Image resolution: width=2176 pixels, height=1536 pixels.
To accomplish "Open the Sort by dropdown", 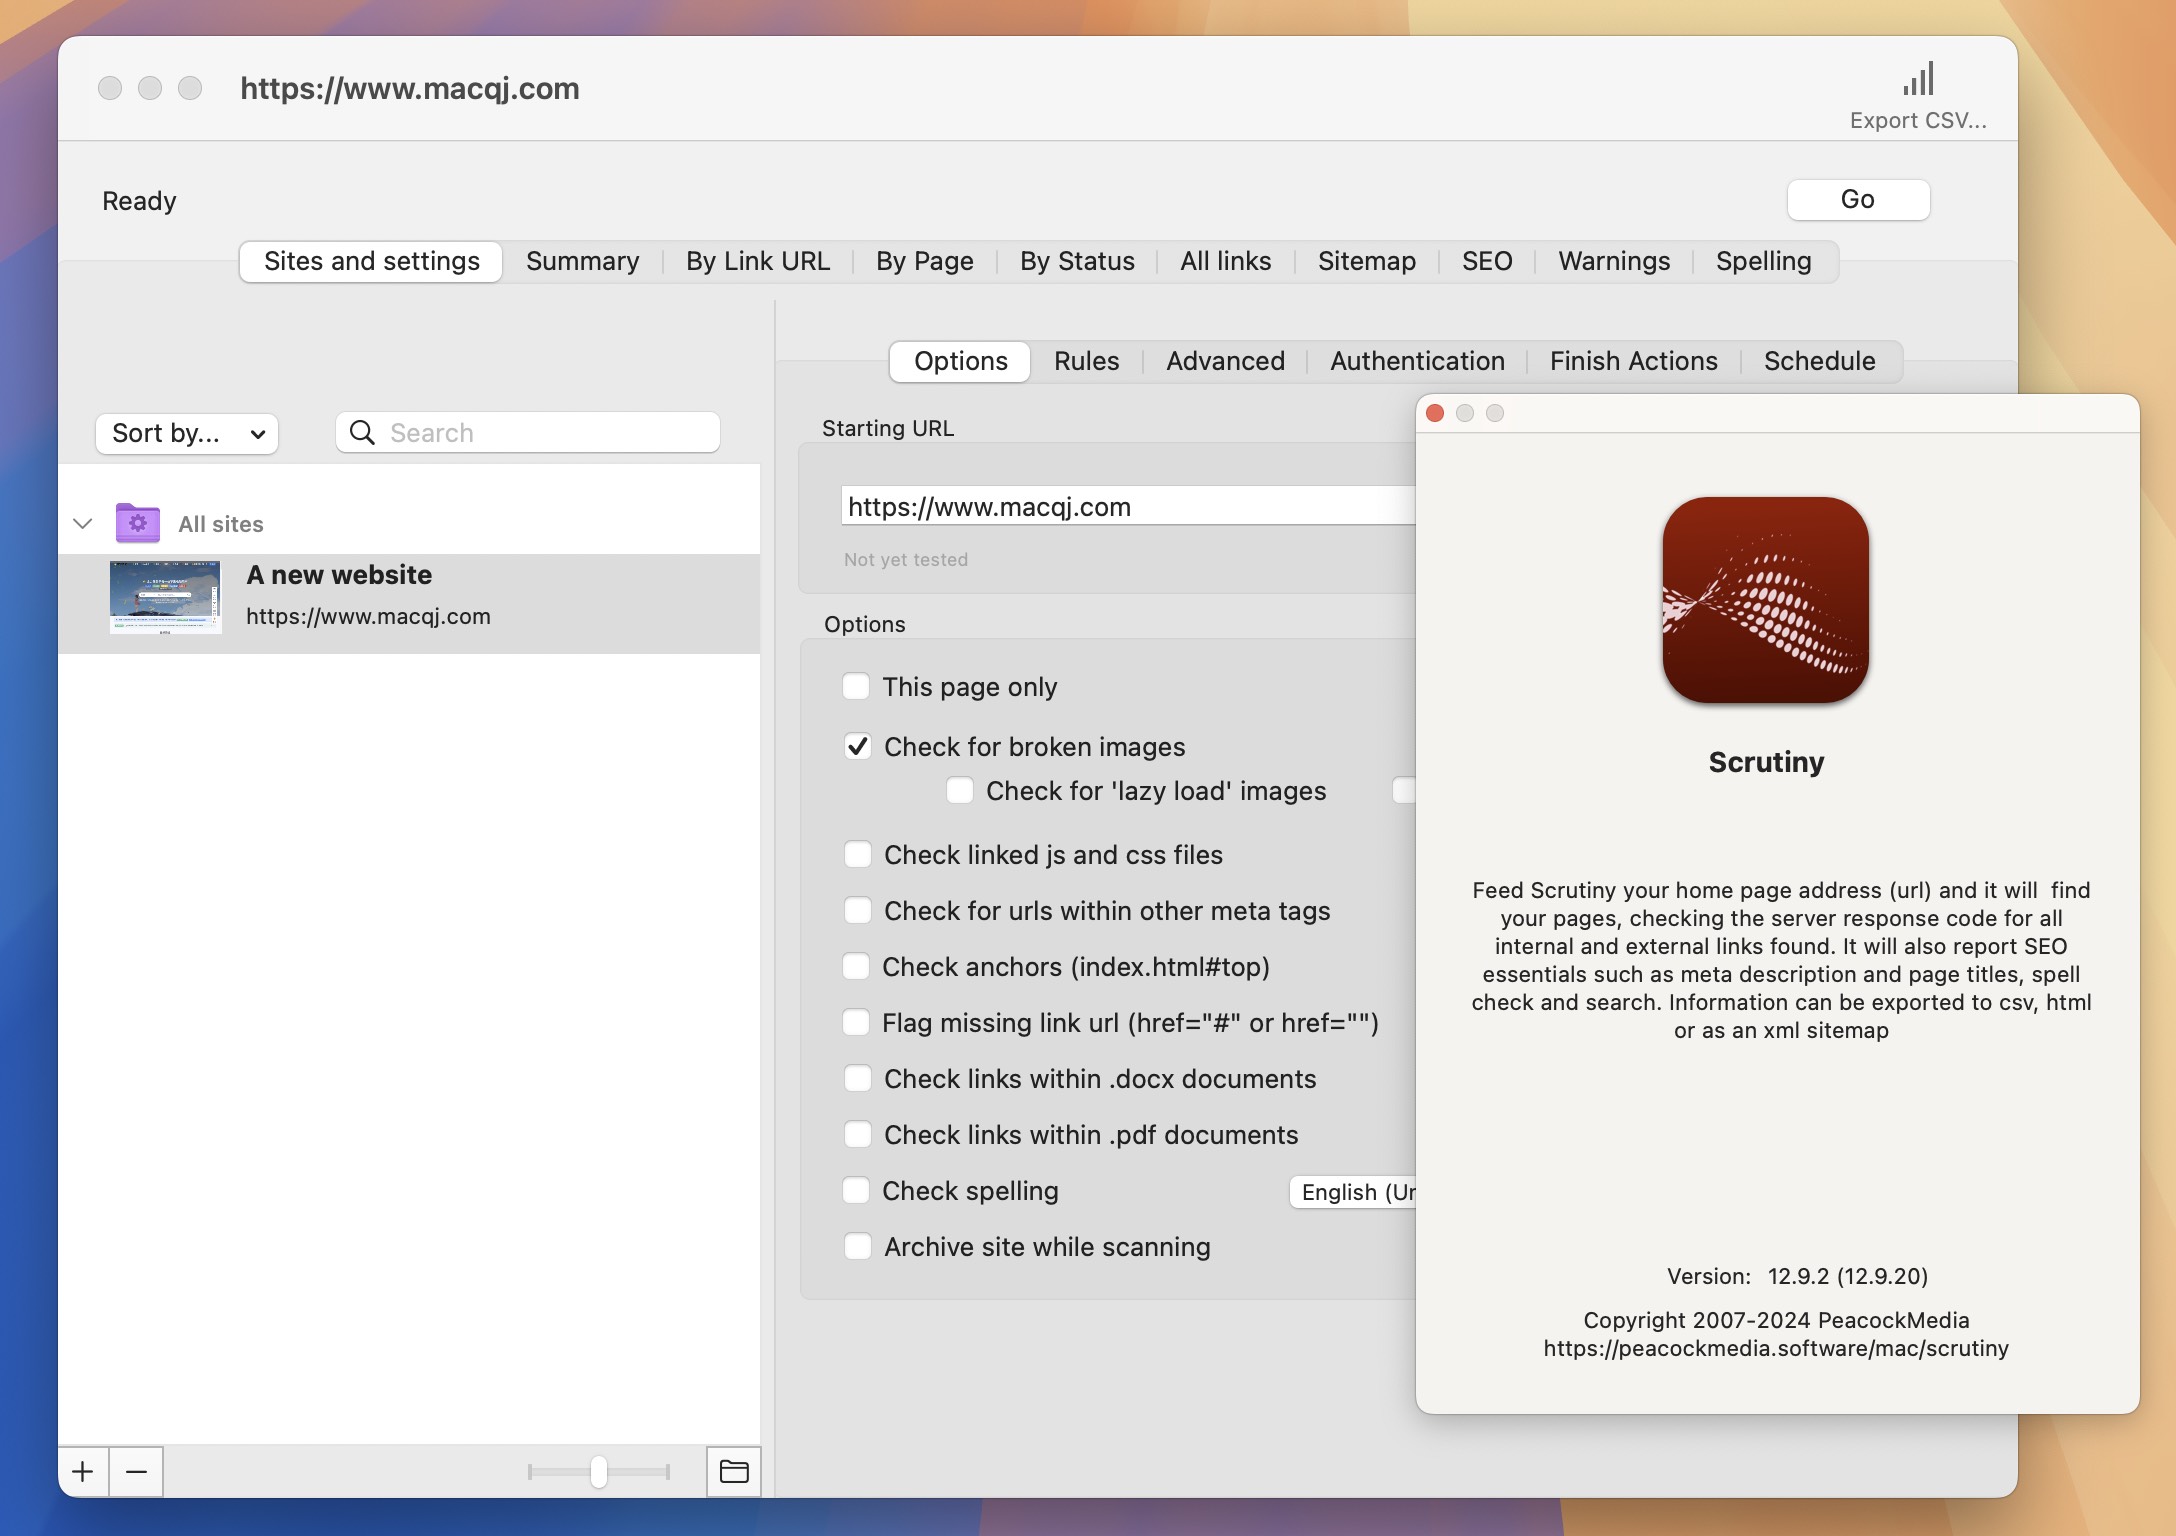I will pos(187,433).
